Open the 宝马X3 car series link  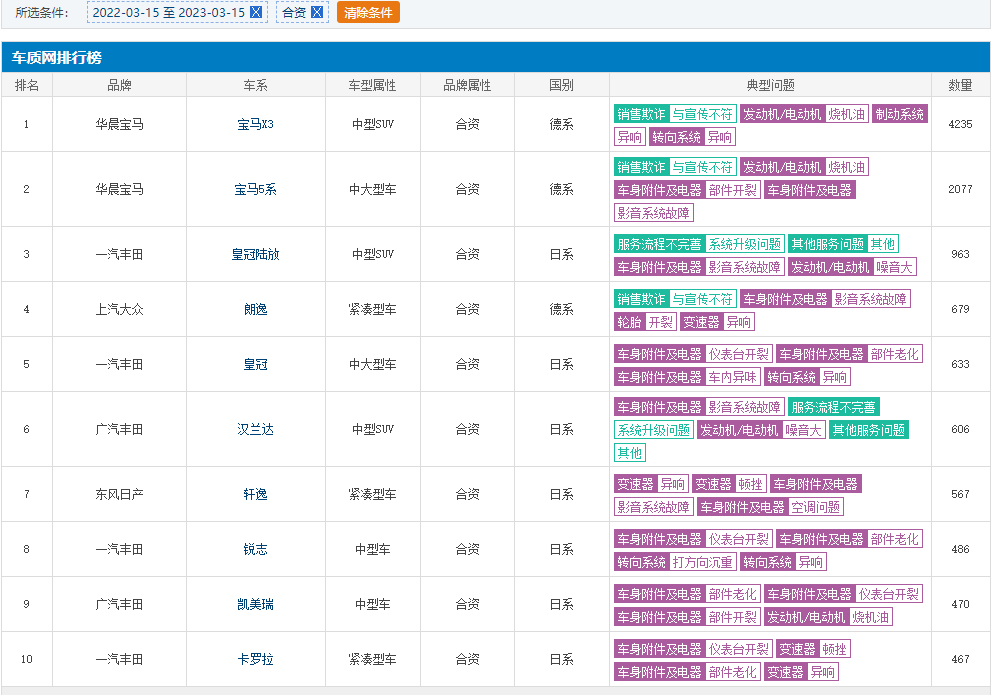click(255, 124)
